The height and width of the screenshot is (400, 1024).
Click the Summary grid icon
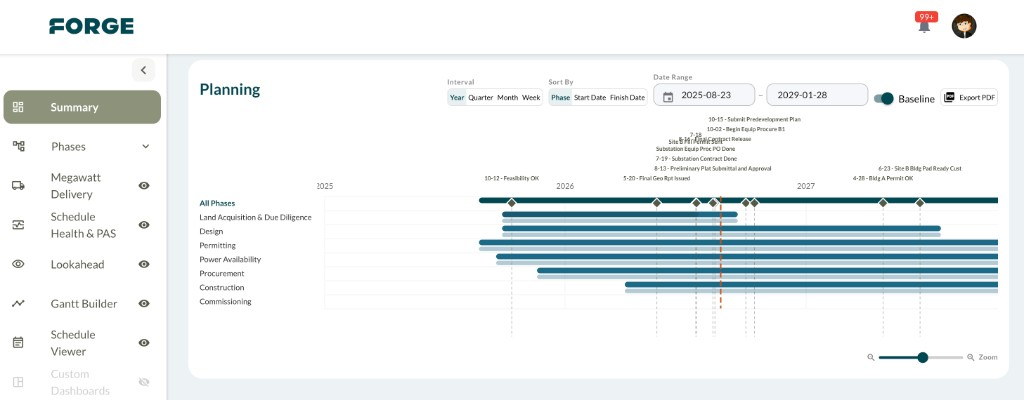pos(18,107)
